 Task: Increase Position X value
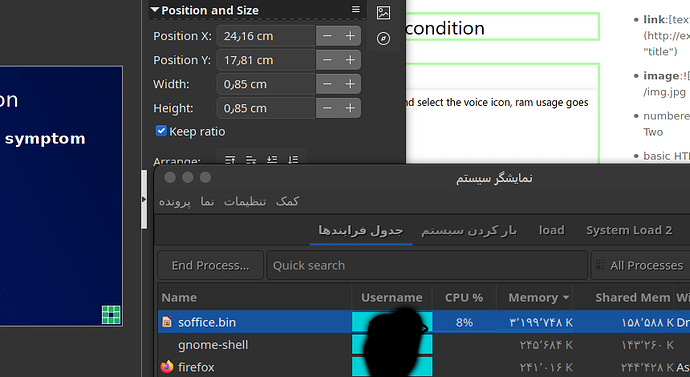350,36
